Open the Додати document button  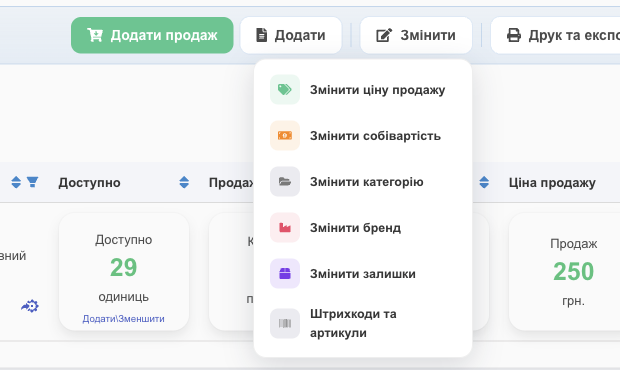(x=291, y=35)
